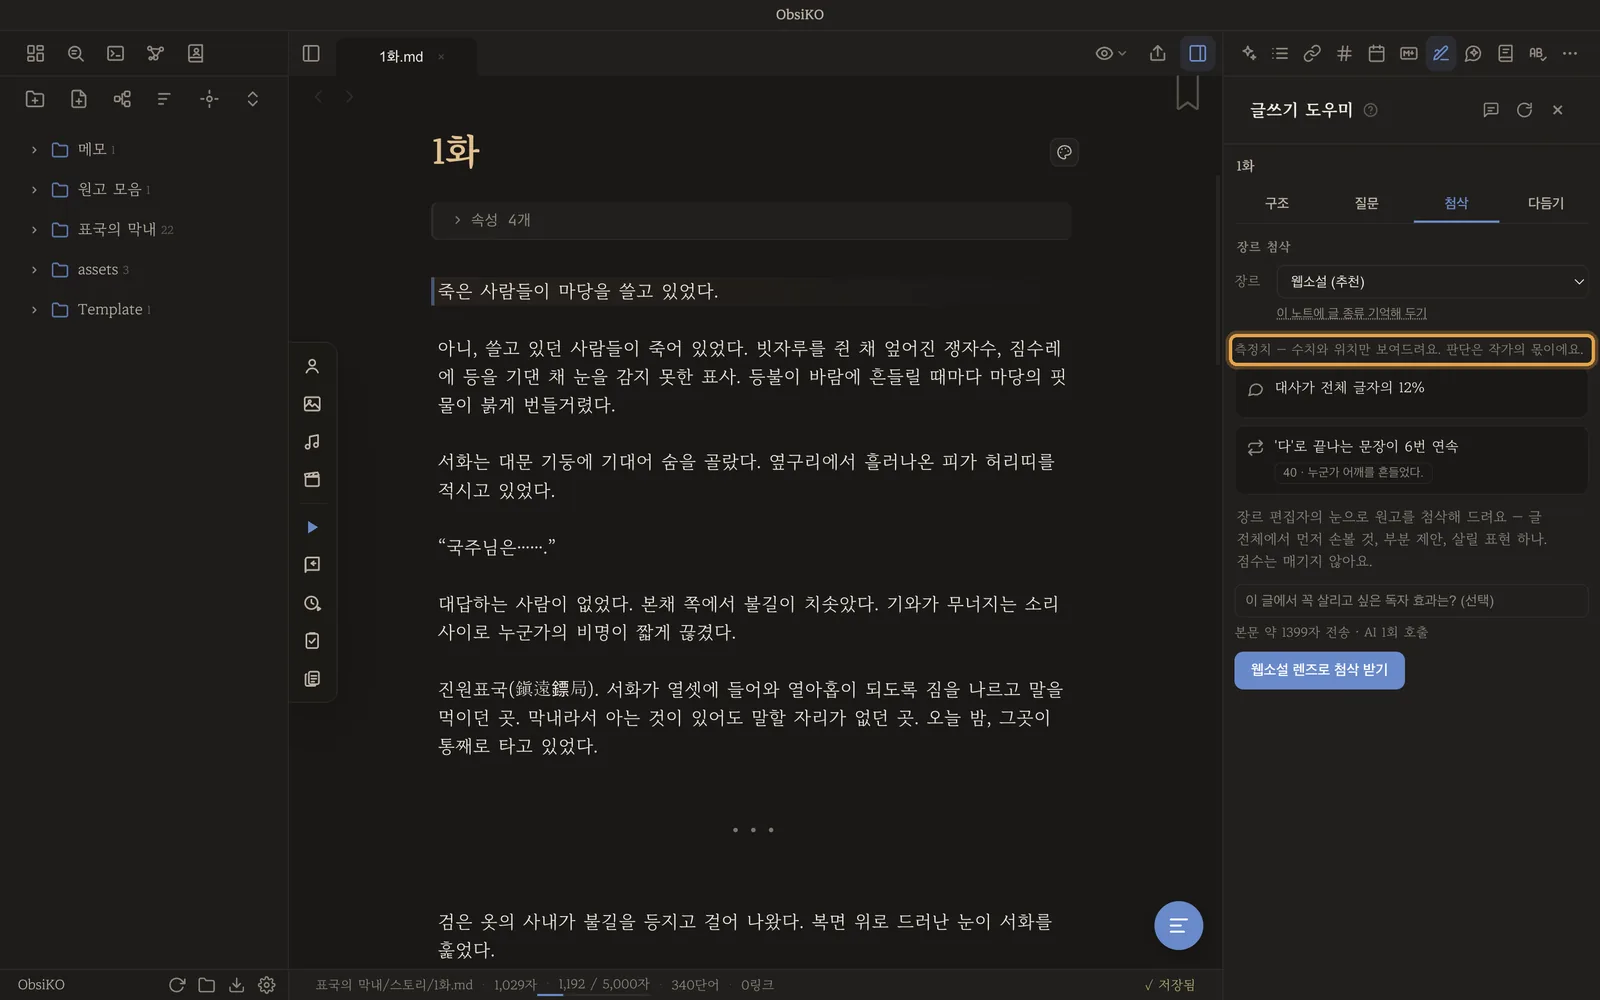Click the help question mark beside 글쓰기 도우미

(x=1371, y=110)
